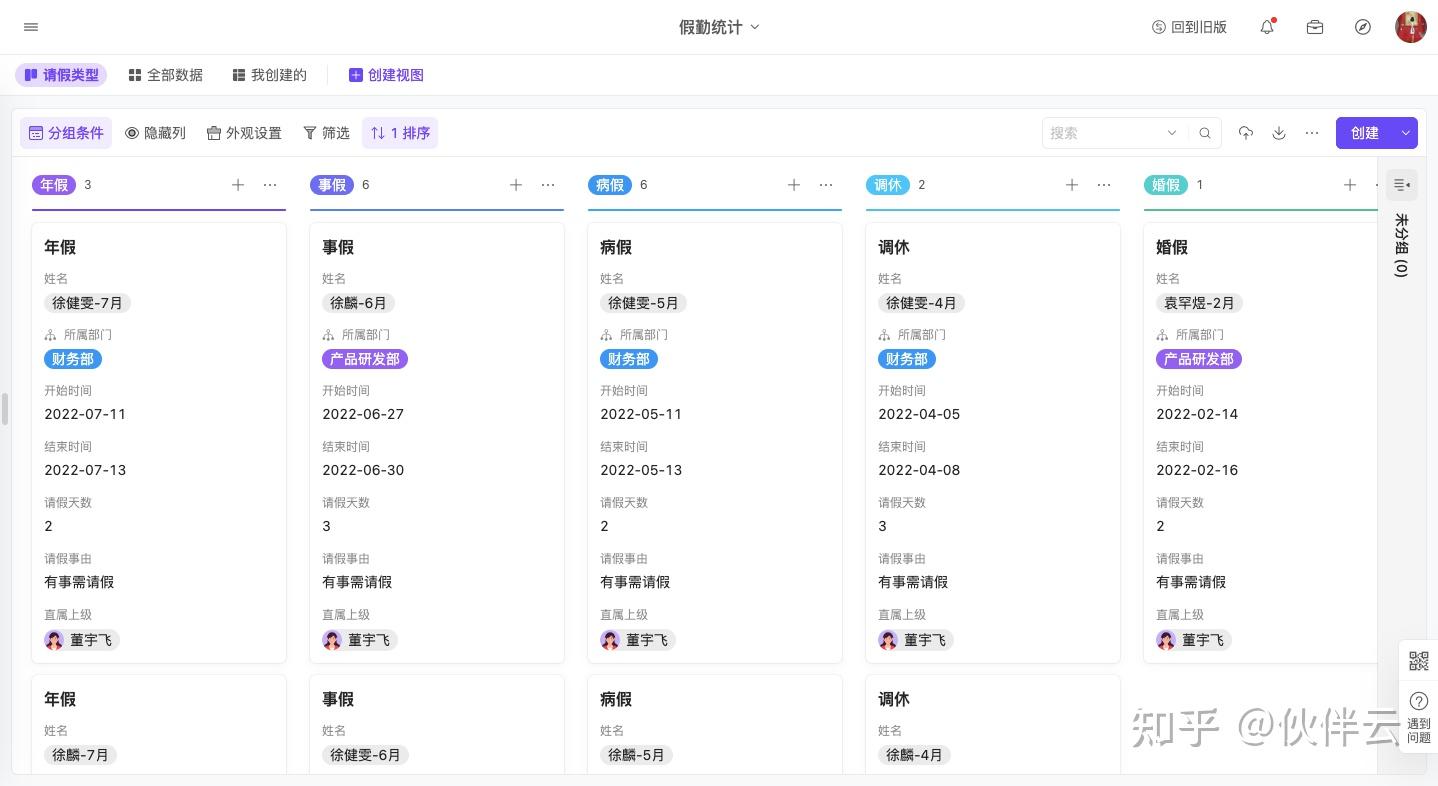1438x786 pixels.
Task: Click the briefcase icon in header
Action: pos(1315,27)
